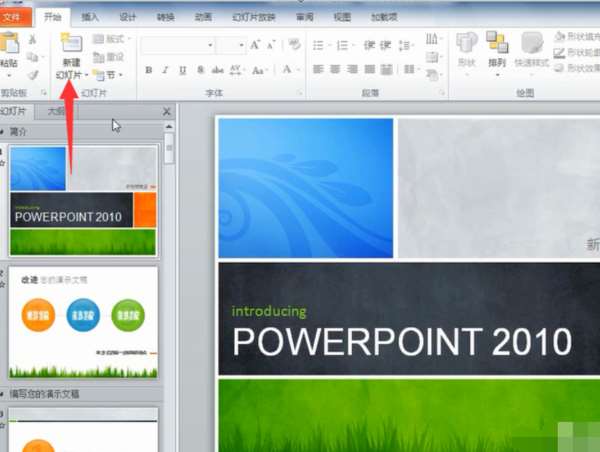Click the Arrange (排列) icon
Screen dimensions: 600x452
click(x=497, y=42)
